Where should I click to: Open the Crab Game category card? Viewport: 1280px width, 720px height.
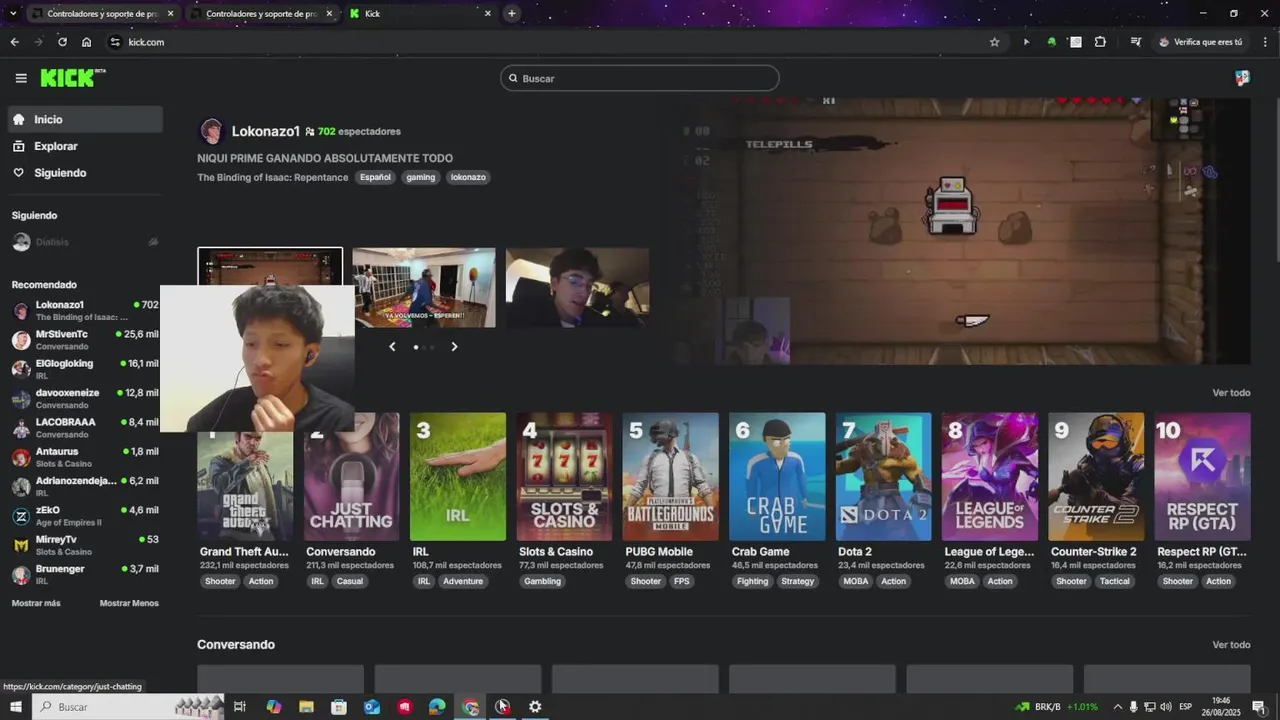777,476
